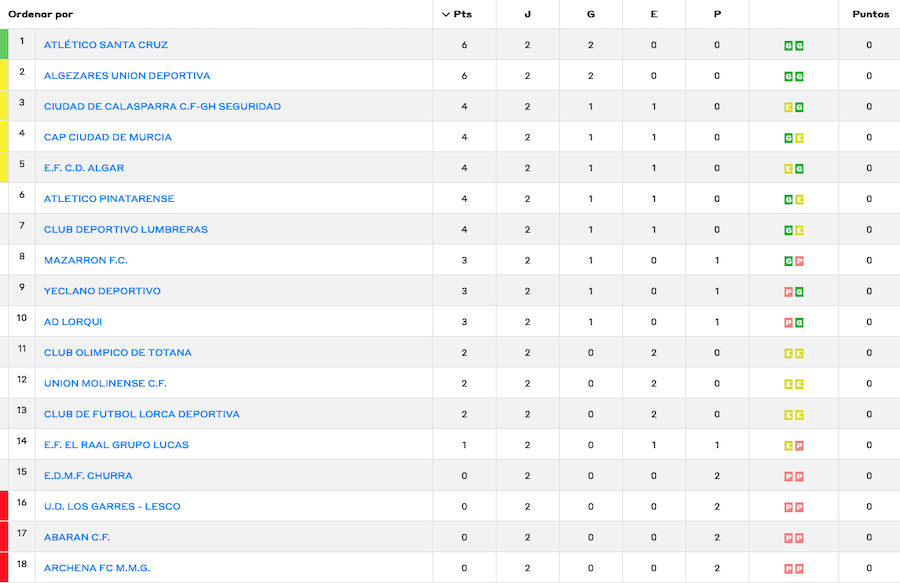Click Mazarron F.C. red P form badge
Screen dimensions: 900x583
coord(799,261)
